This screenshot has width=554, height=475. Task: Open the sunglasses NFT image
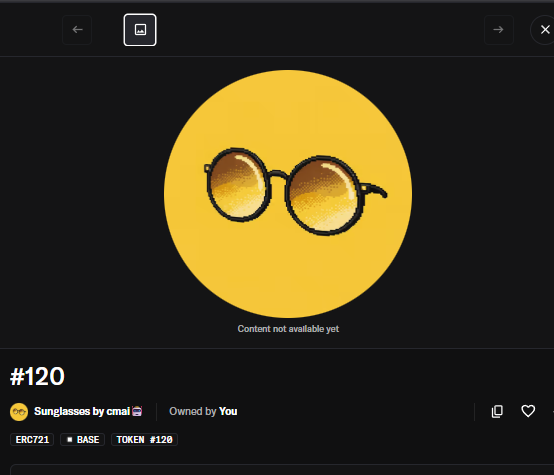pos(288,194)
